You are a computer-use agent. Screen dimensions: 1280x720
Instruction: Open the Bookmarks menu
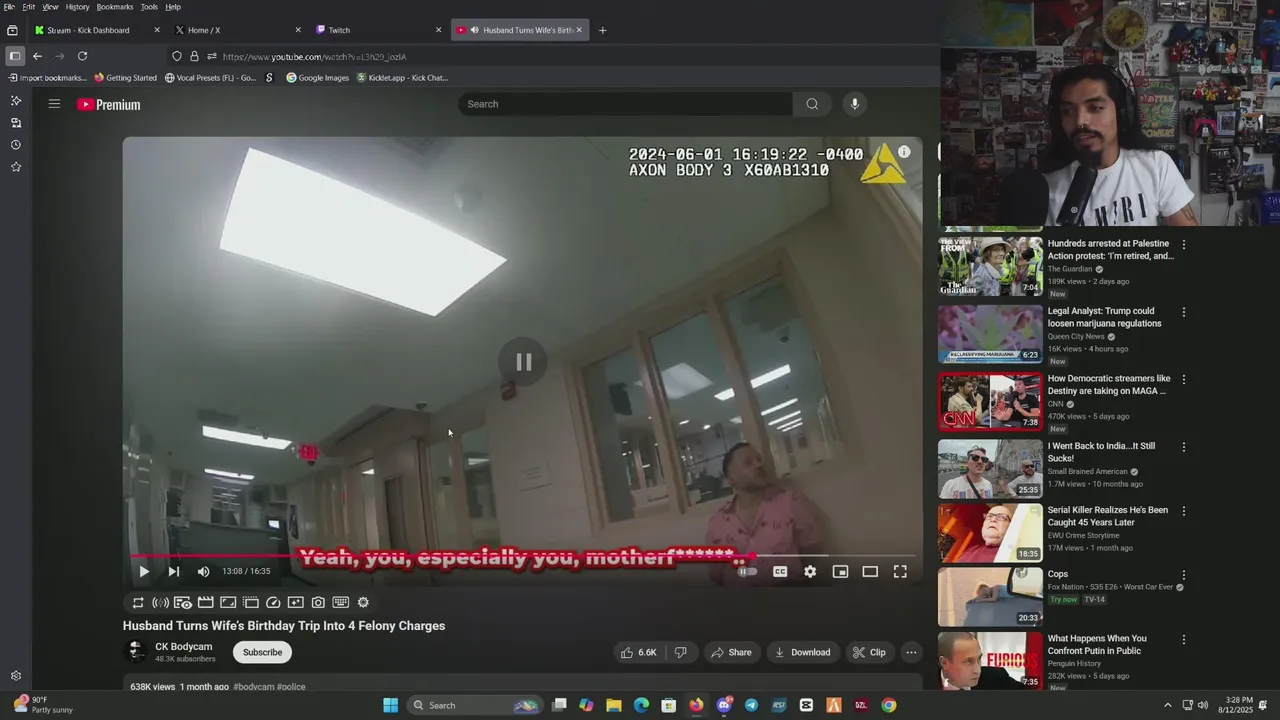click(114, 7)
